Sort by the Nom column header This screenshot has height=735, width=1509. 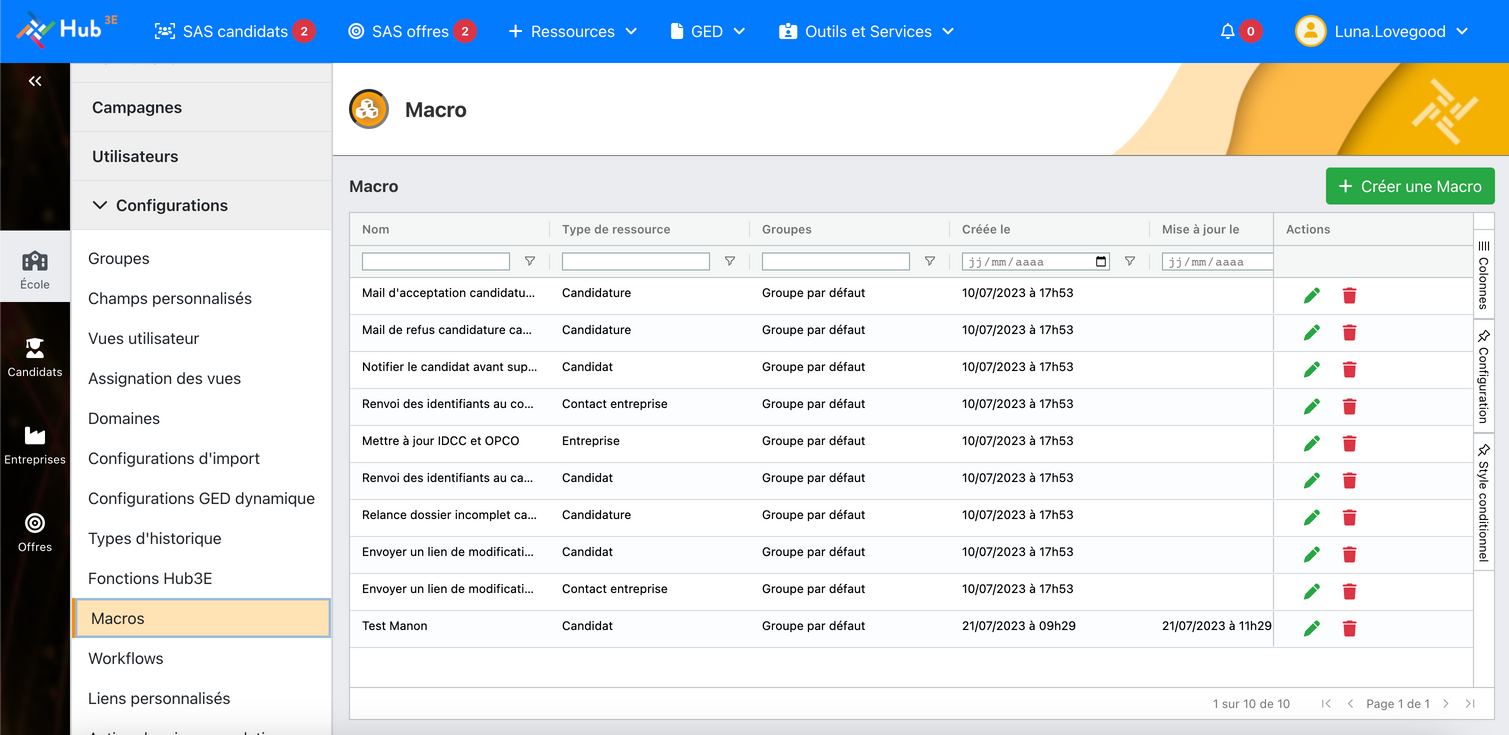click(376, 229)
